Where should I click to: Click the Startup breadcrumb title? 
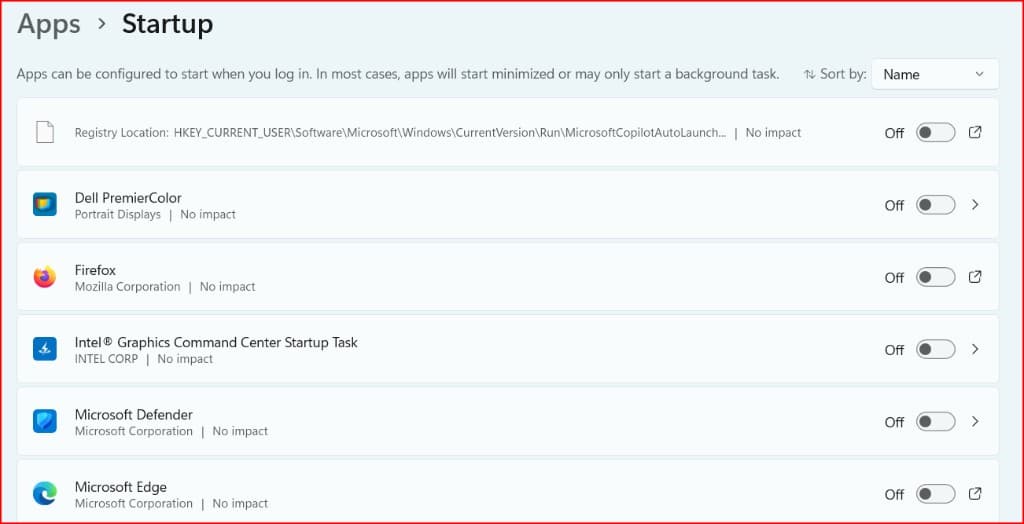[167, 24]
